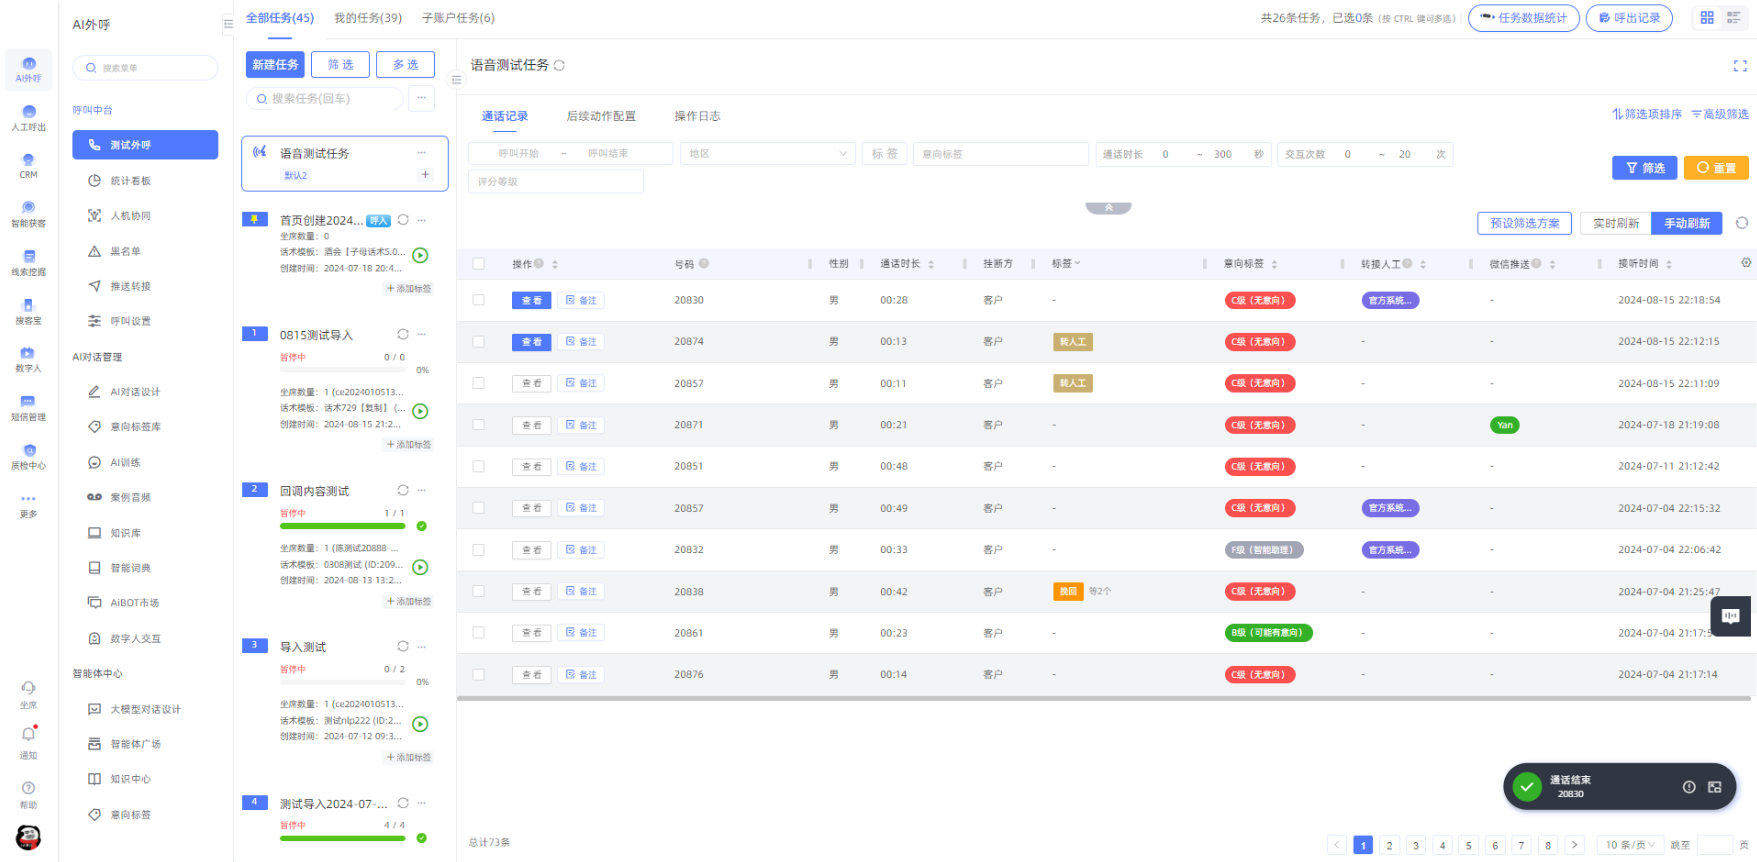Collapse the filter panel chevron
Viewport: 1757px width, 862px height.
coord(1108,208)
